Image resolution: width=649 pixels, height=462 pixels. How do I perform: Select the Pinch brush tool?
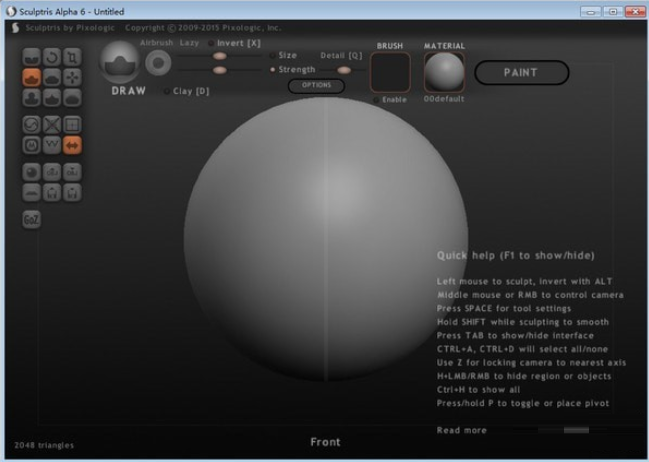pyautogui.click(x=52, y=98)
